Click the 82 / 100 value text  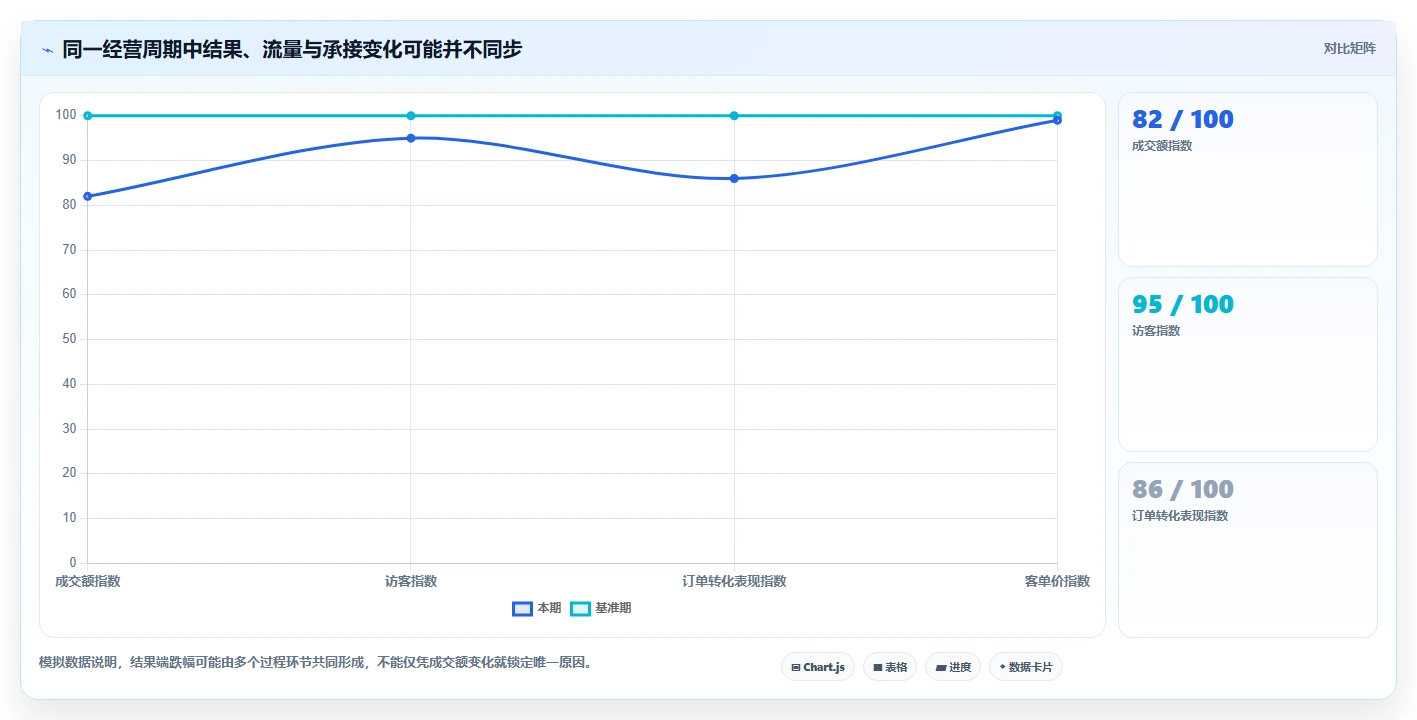[1183, 119]
